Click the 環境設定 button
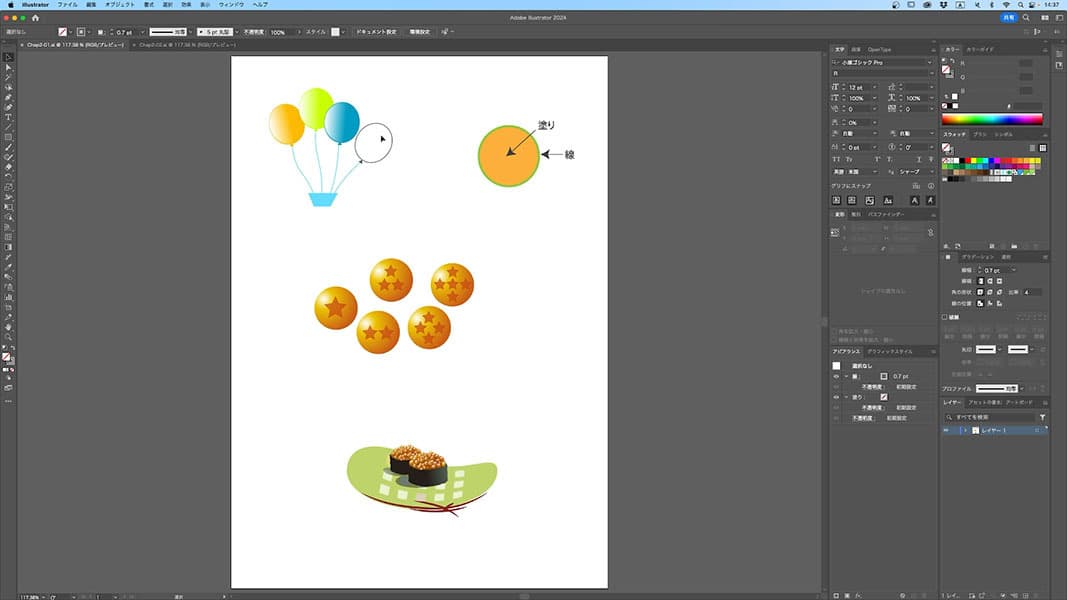The image size is (1067, 600). coord(418,32)
